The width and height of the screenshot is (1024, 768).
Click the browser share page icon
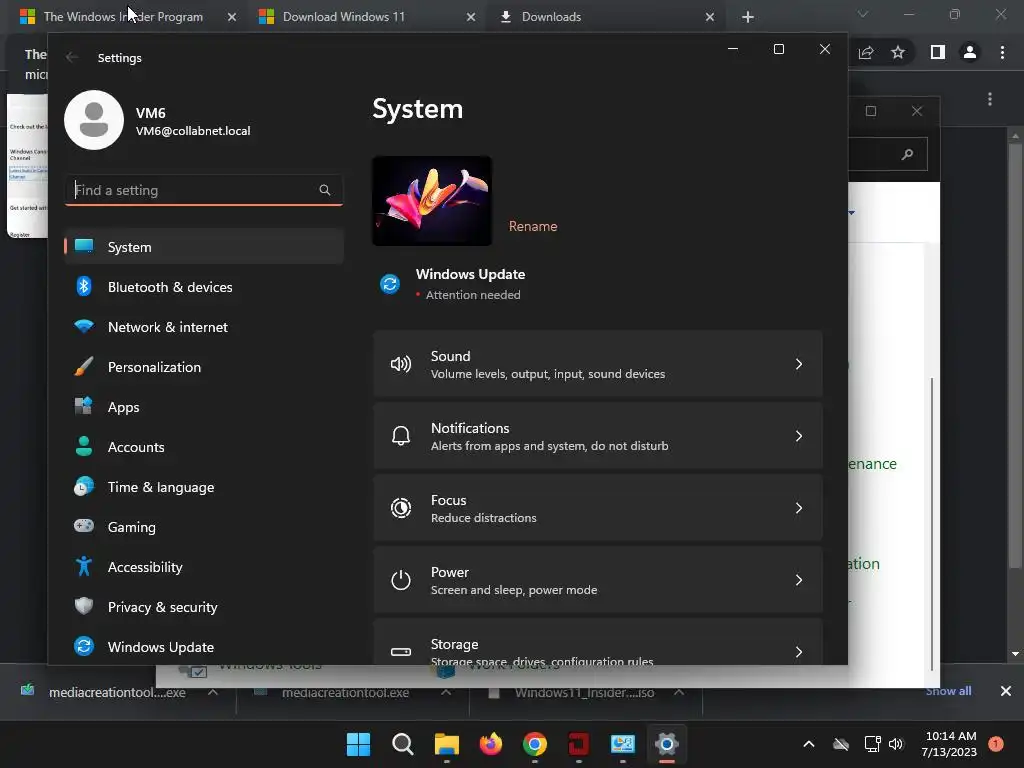tap(866, 52)
